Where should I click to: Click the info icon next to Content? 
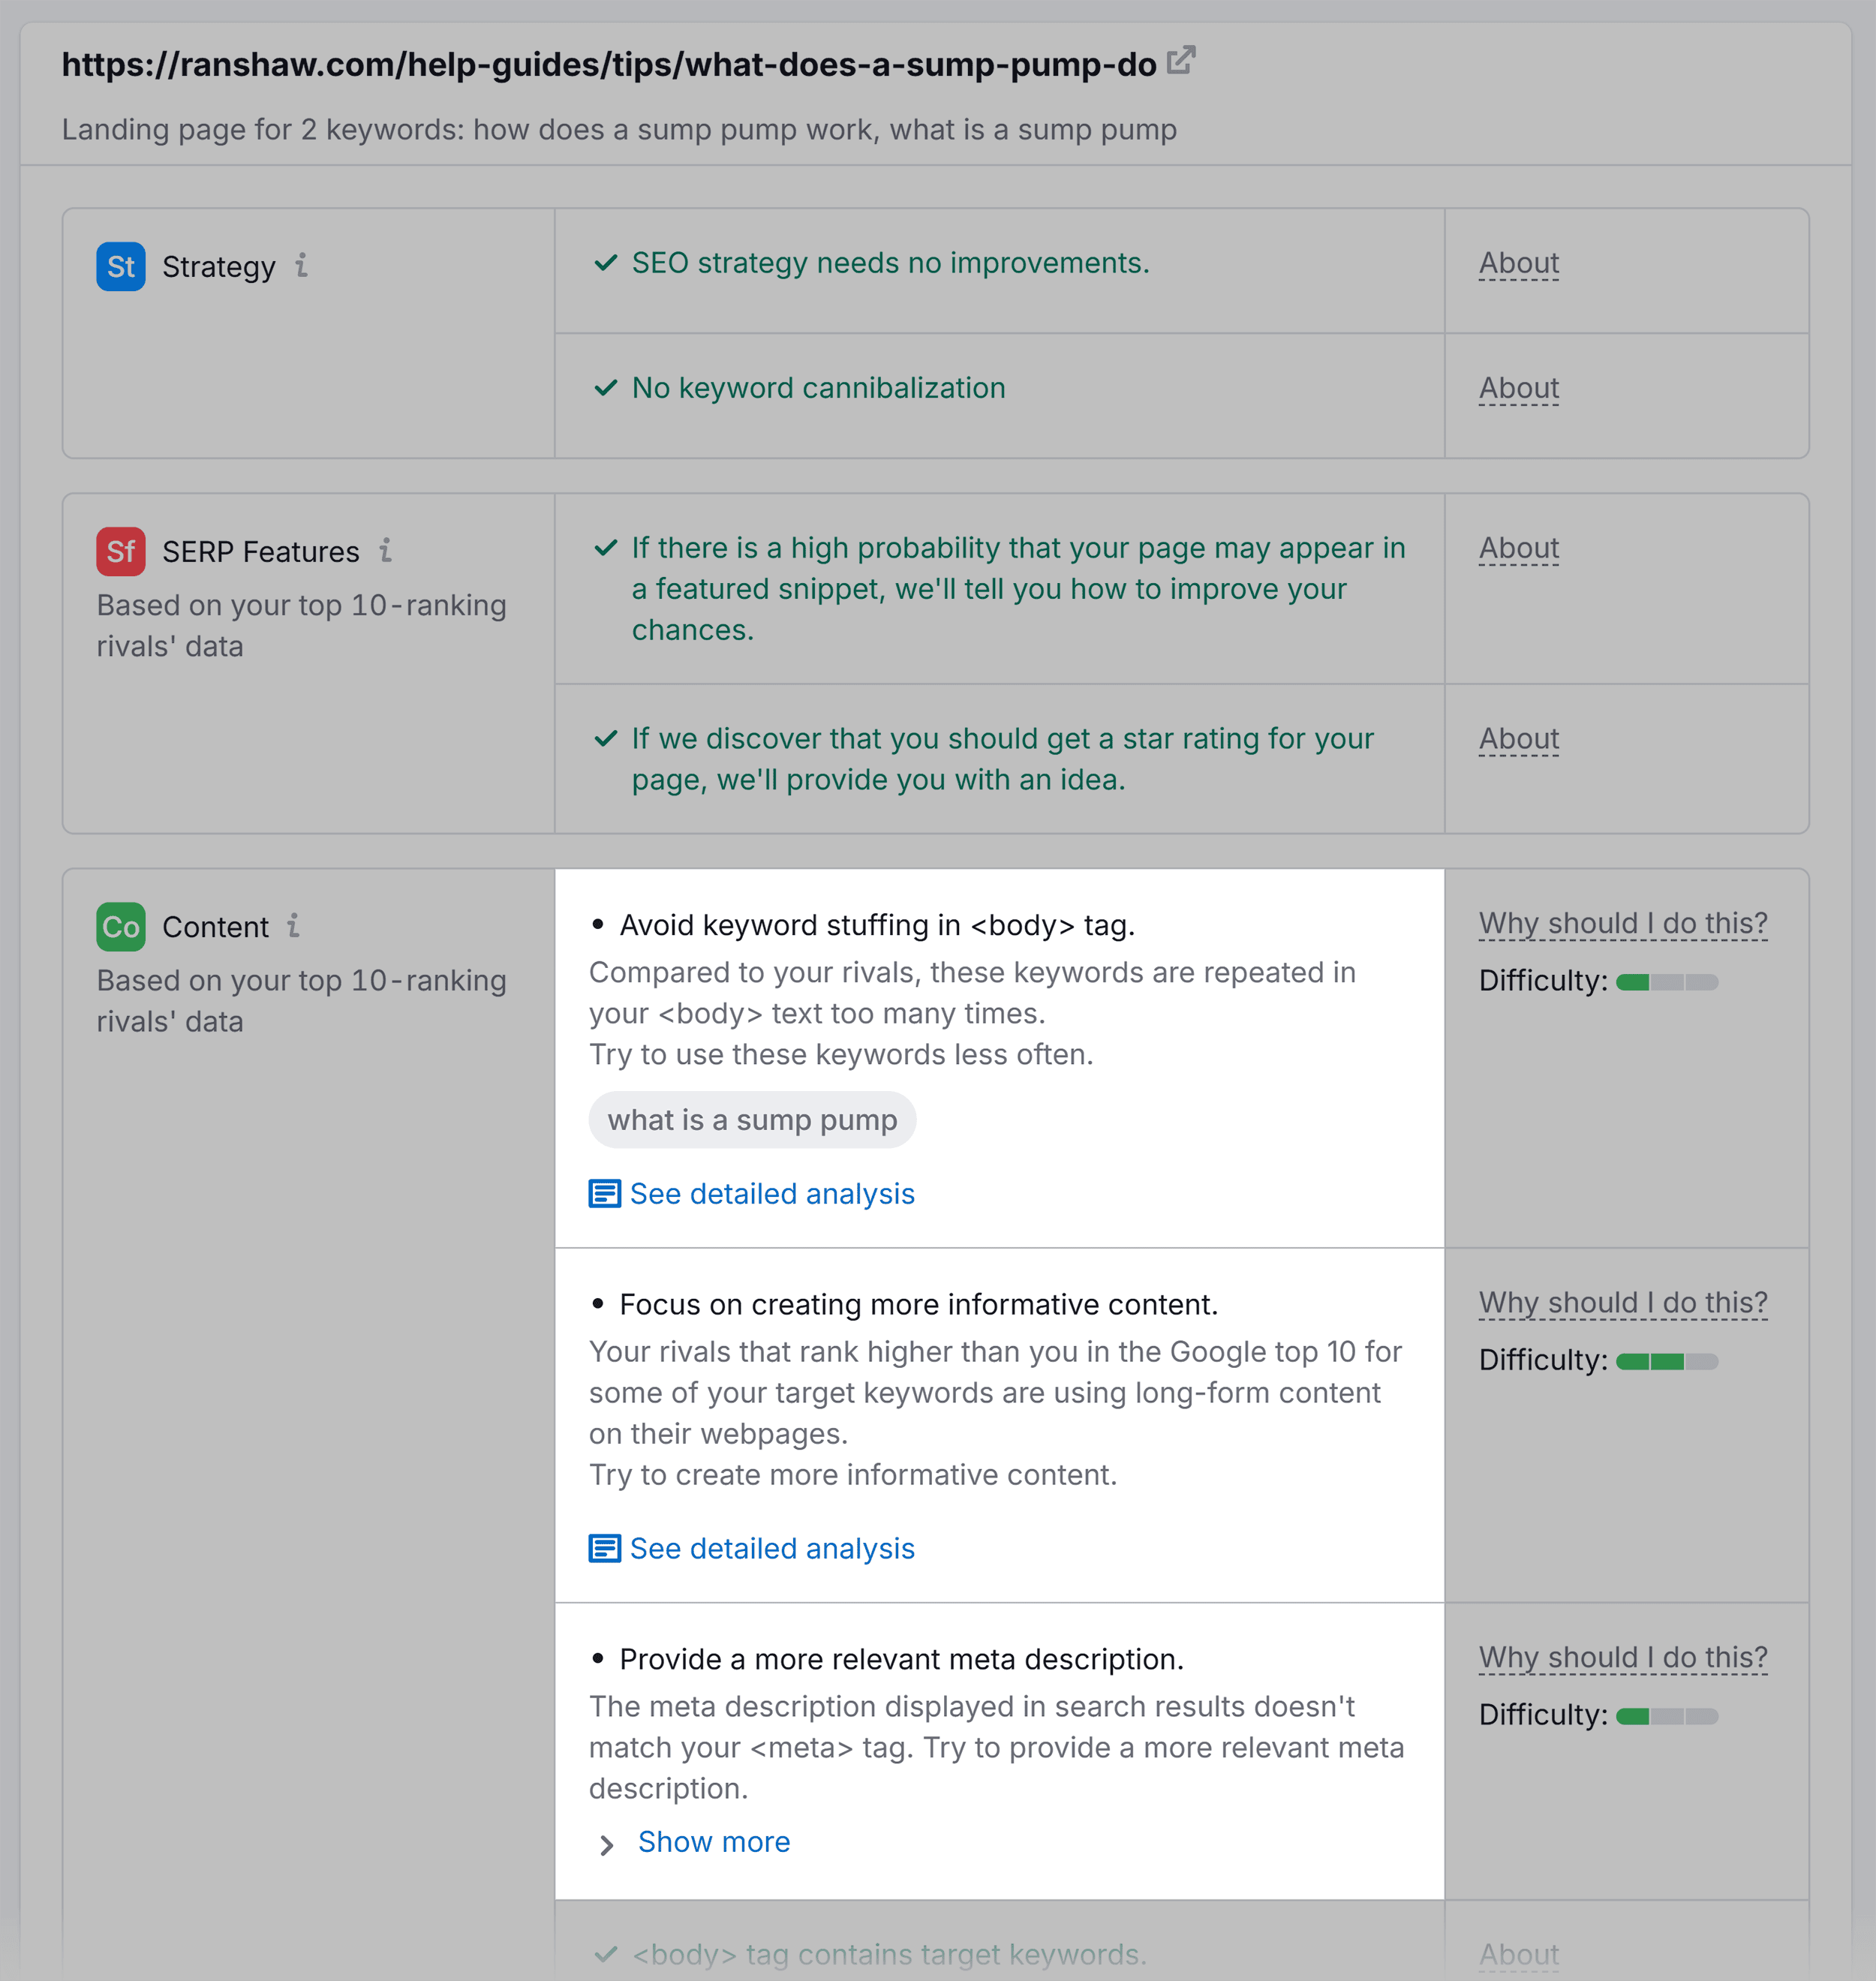pos(293,927)
